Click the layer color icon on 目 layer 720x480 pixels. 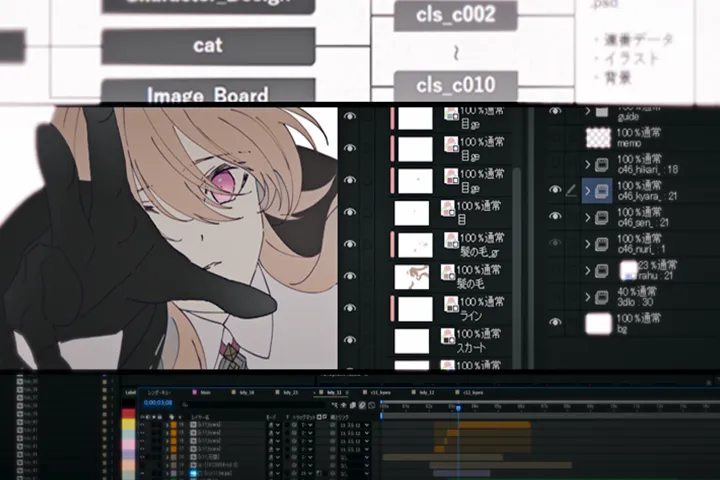448,208
